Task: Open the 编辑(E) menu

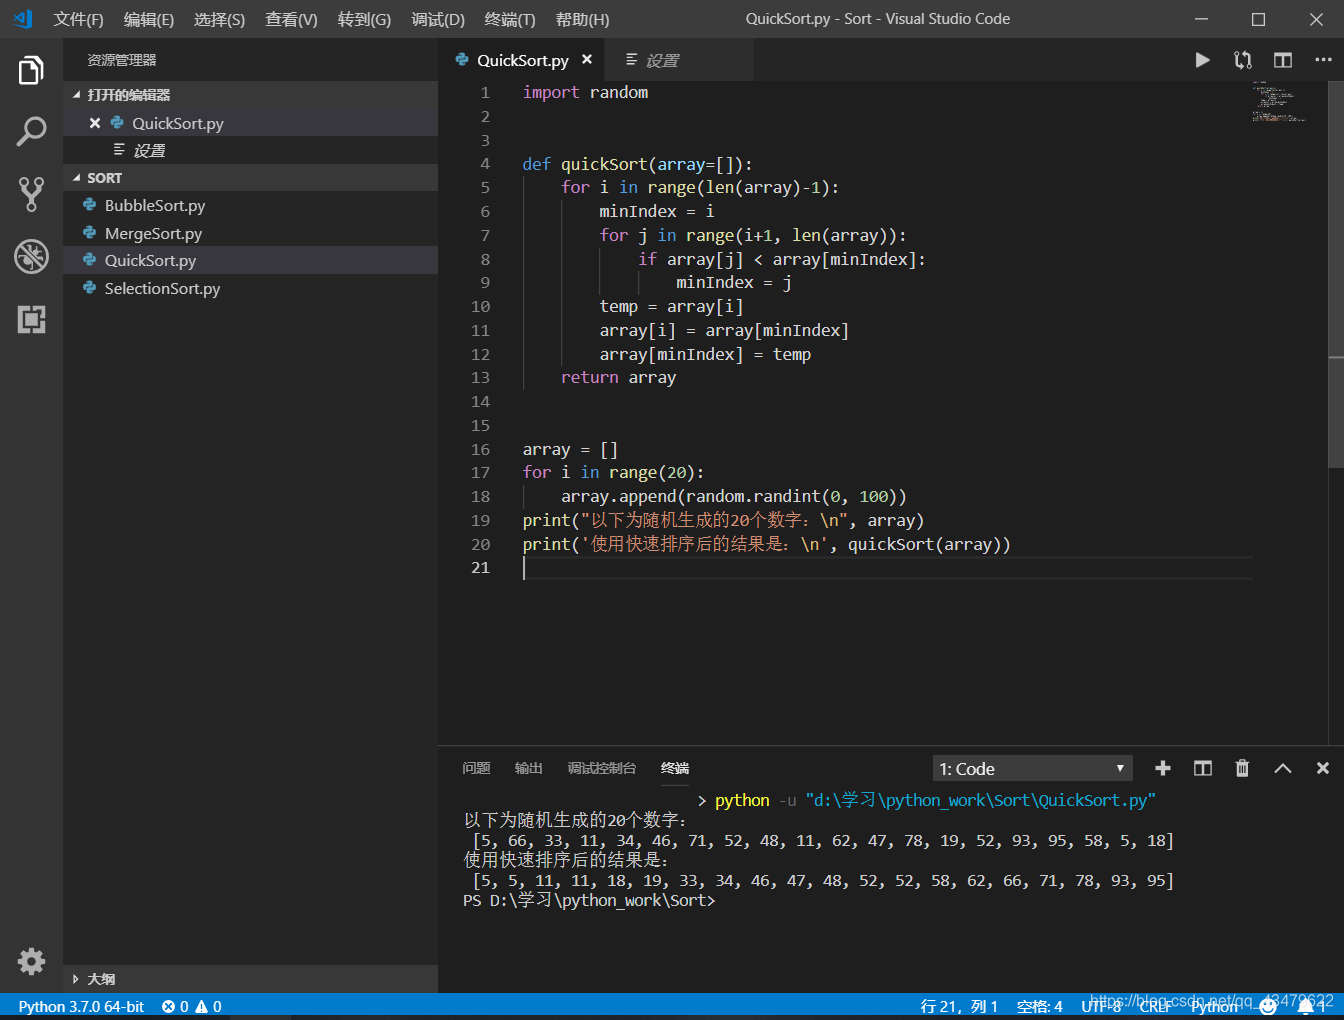Action: [x=149, y=19]
